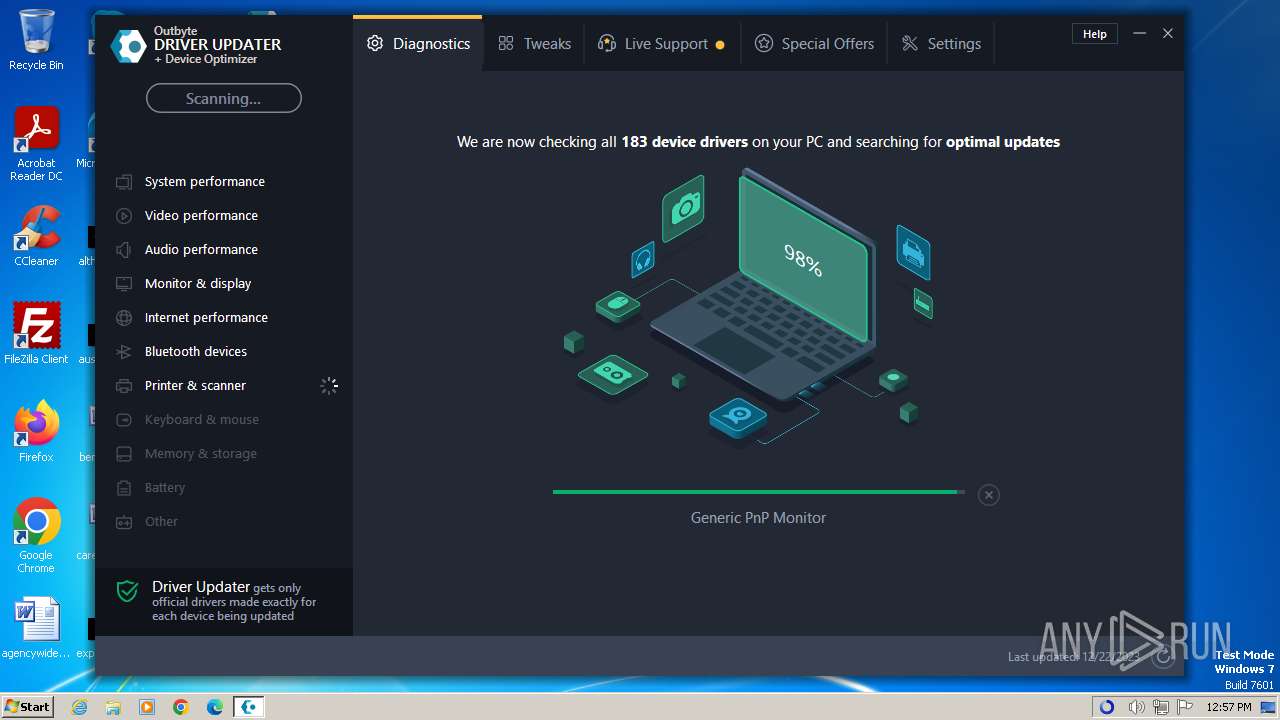1280x720 pixels.
Task: Click the Internet performance category
Action: 206,318
